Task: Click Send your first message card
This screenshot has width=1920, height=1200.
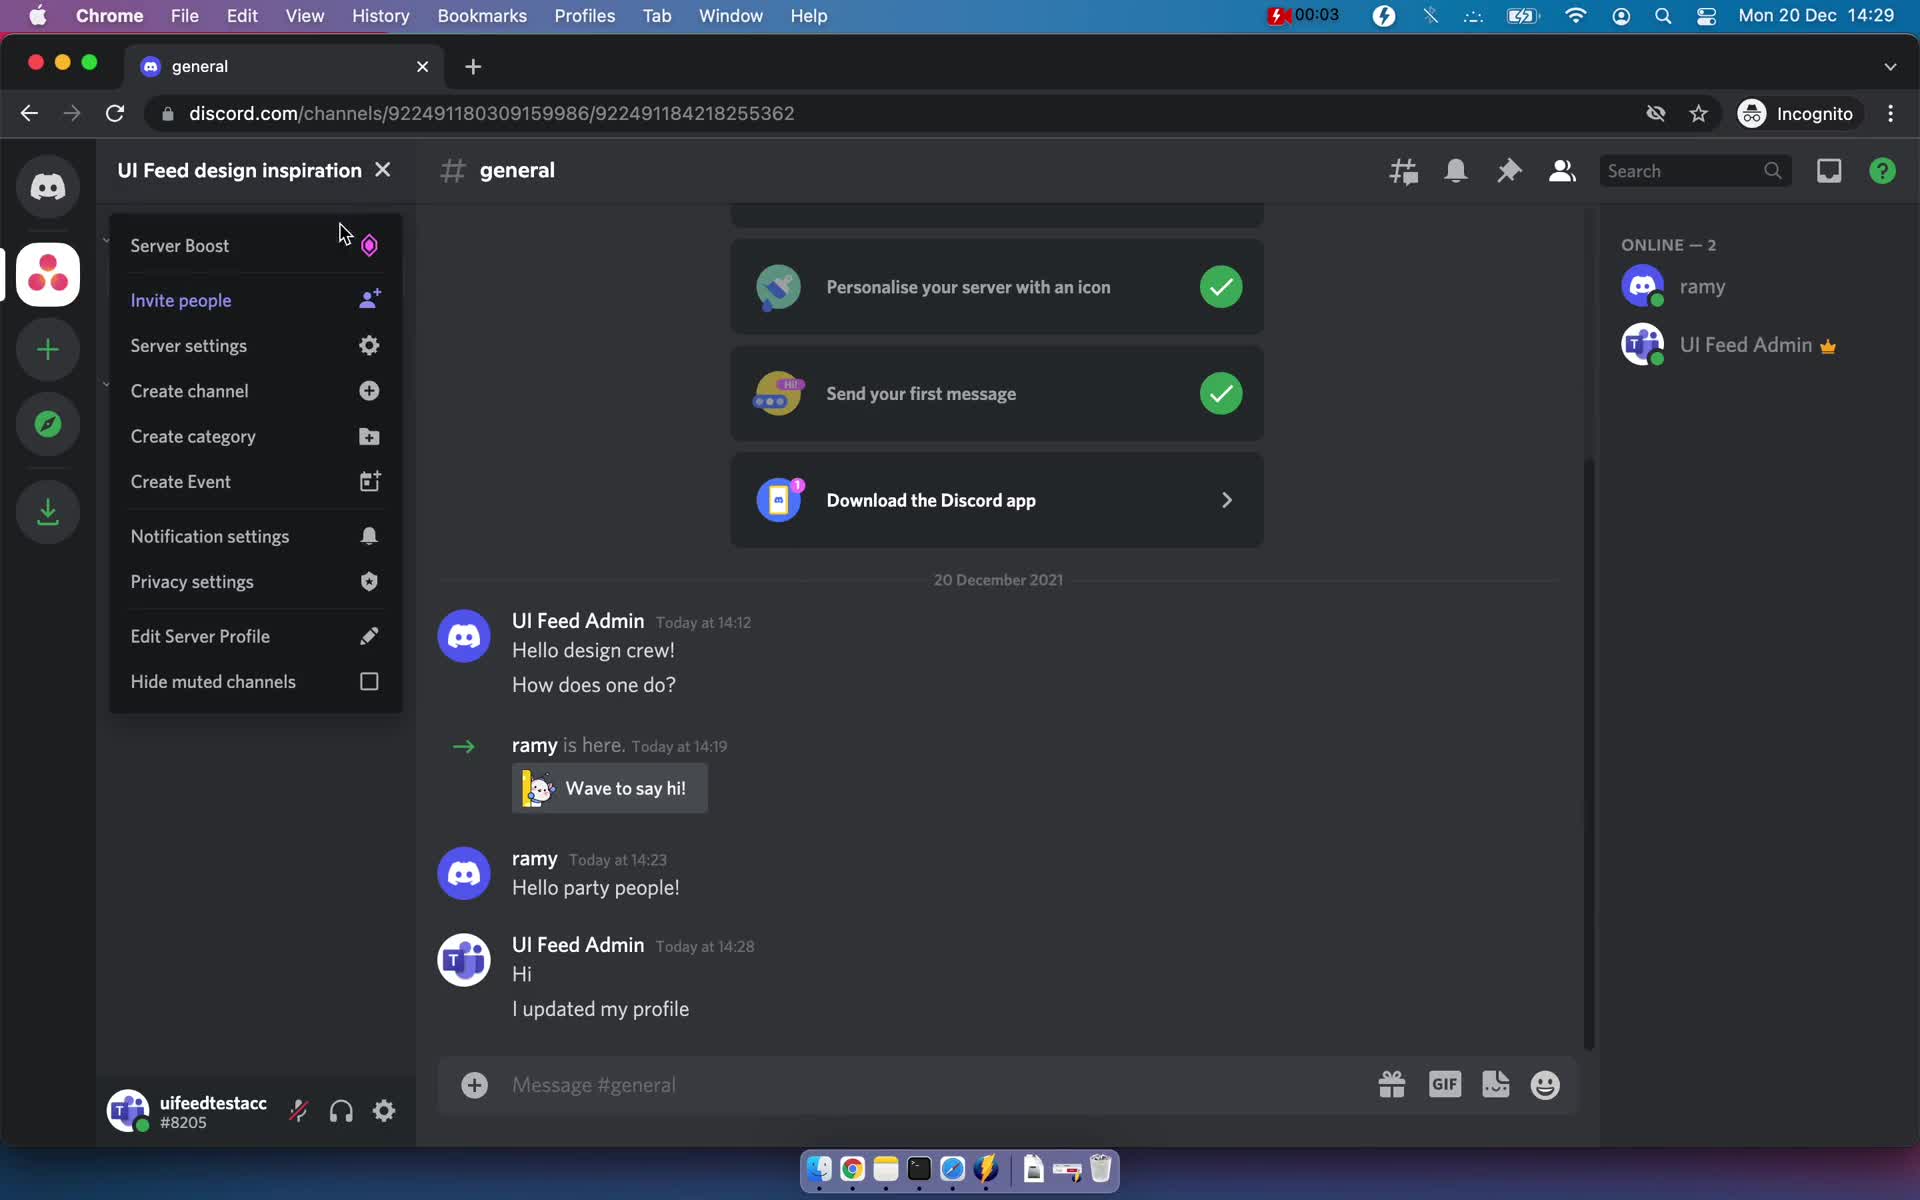Action: [x=996, y=394]
